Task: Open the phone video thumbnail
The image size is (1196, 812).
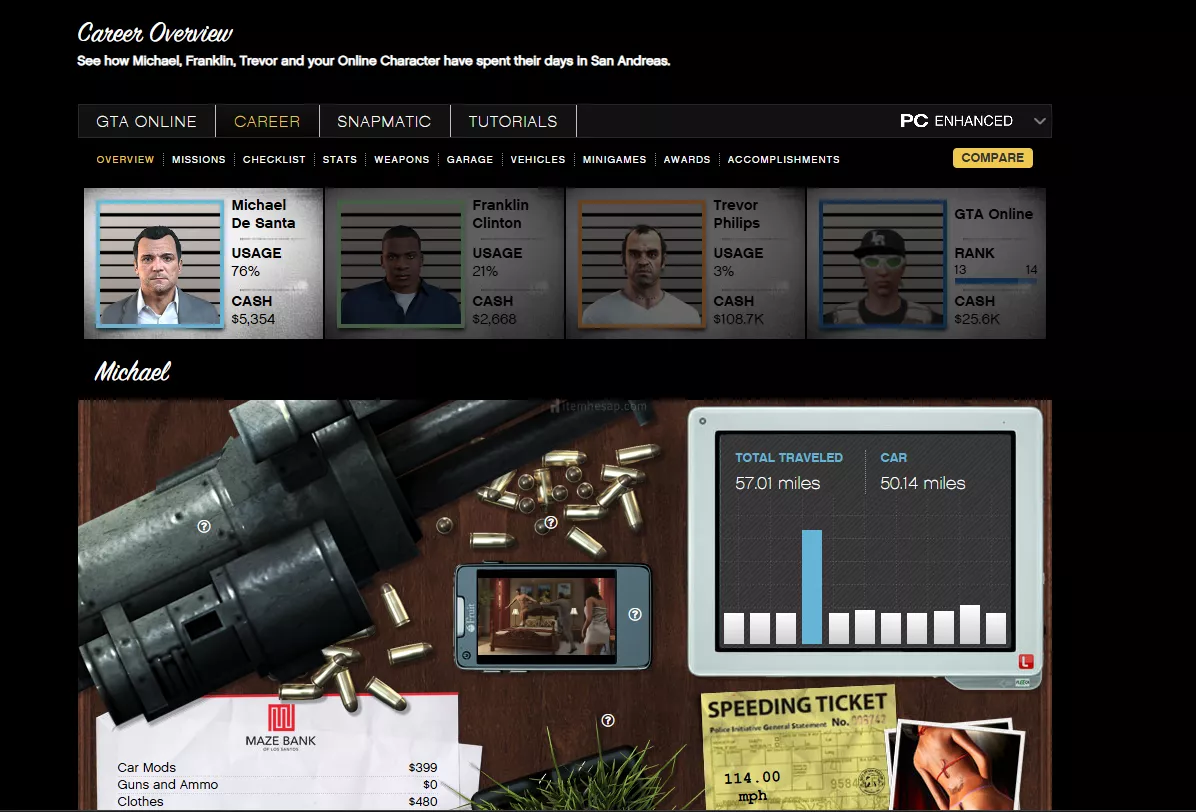Action: click(x=546, y=615)
